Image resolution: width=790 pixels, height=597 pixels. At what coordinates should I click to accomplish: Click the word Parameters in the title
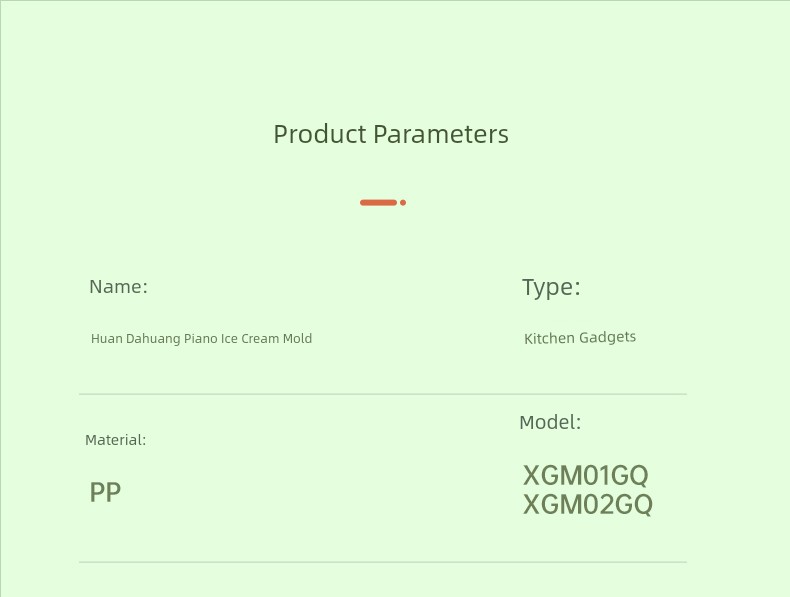441,135
